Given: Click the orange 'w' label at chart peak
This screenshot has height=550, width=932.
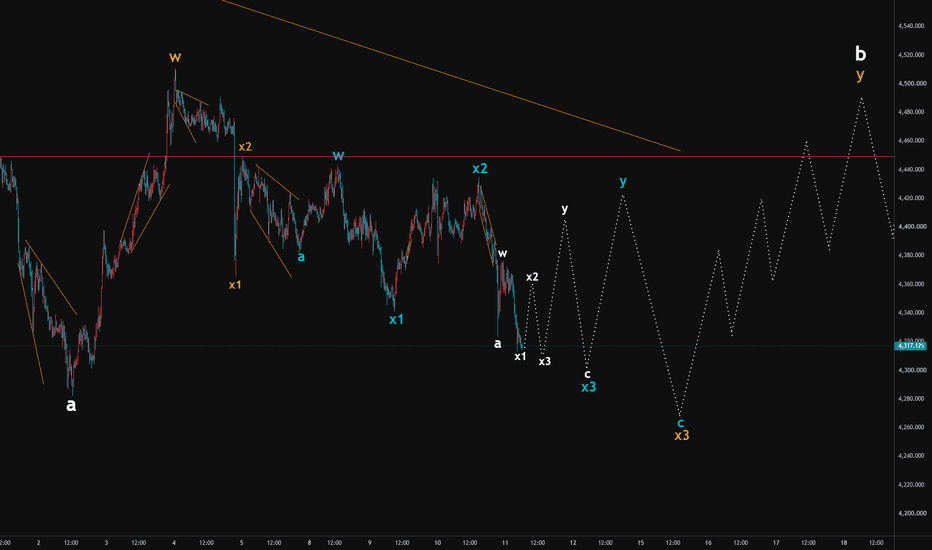Looking at the screenshot, I should pyautogui.click(x=175, y=58).
